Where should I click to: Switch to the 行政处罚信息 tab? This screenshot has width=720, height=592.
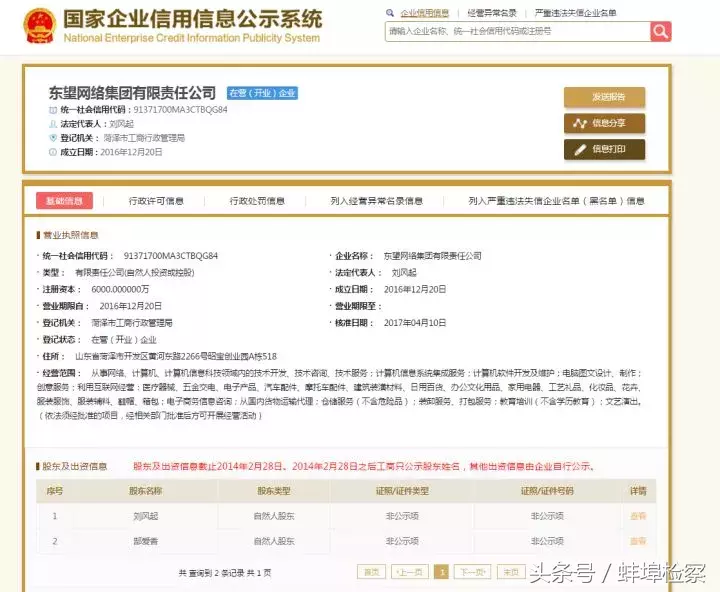[x=257, y=201]
